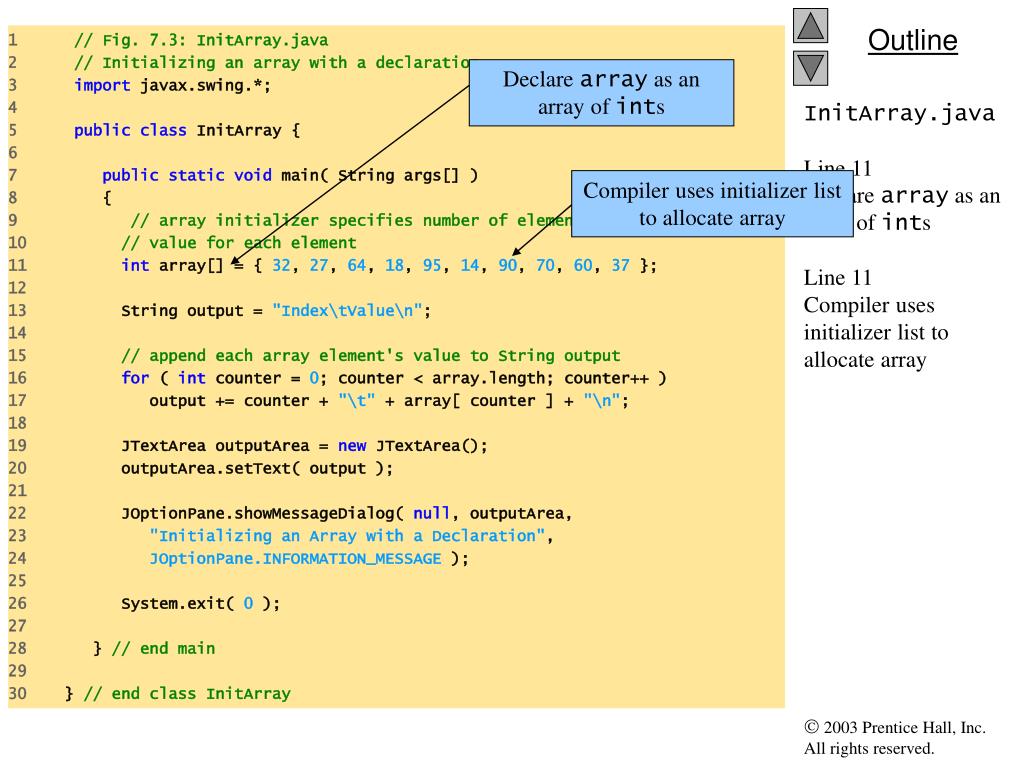Image resolution: width=1024 pixels, height=768 pixels.
Task: Click the '// end class InitArray' comment
Action: pos(187,694)
